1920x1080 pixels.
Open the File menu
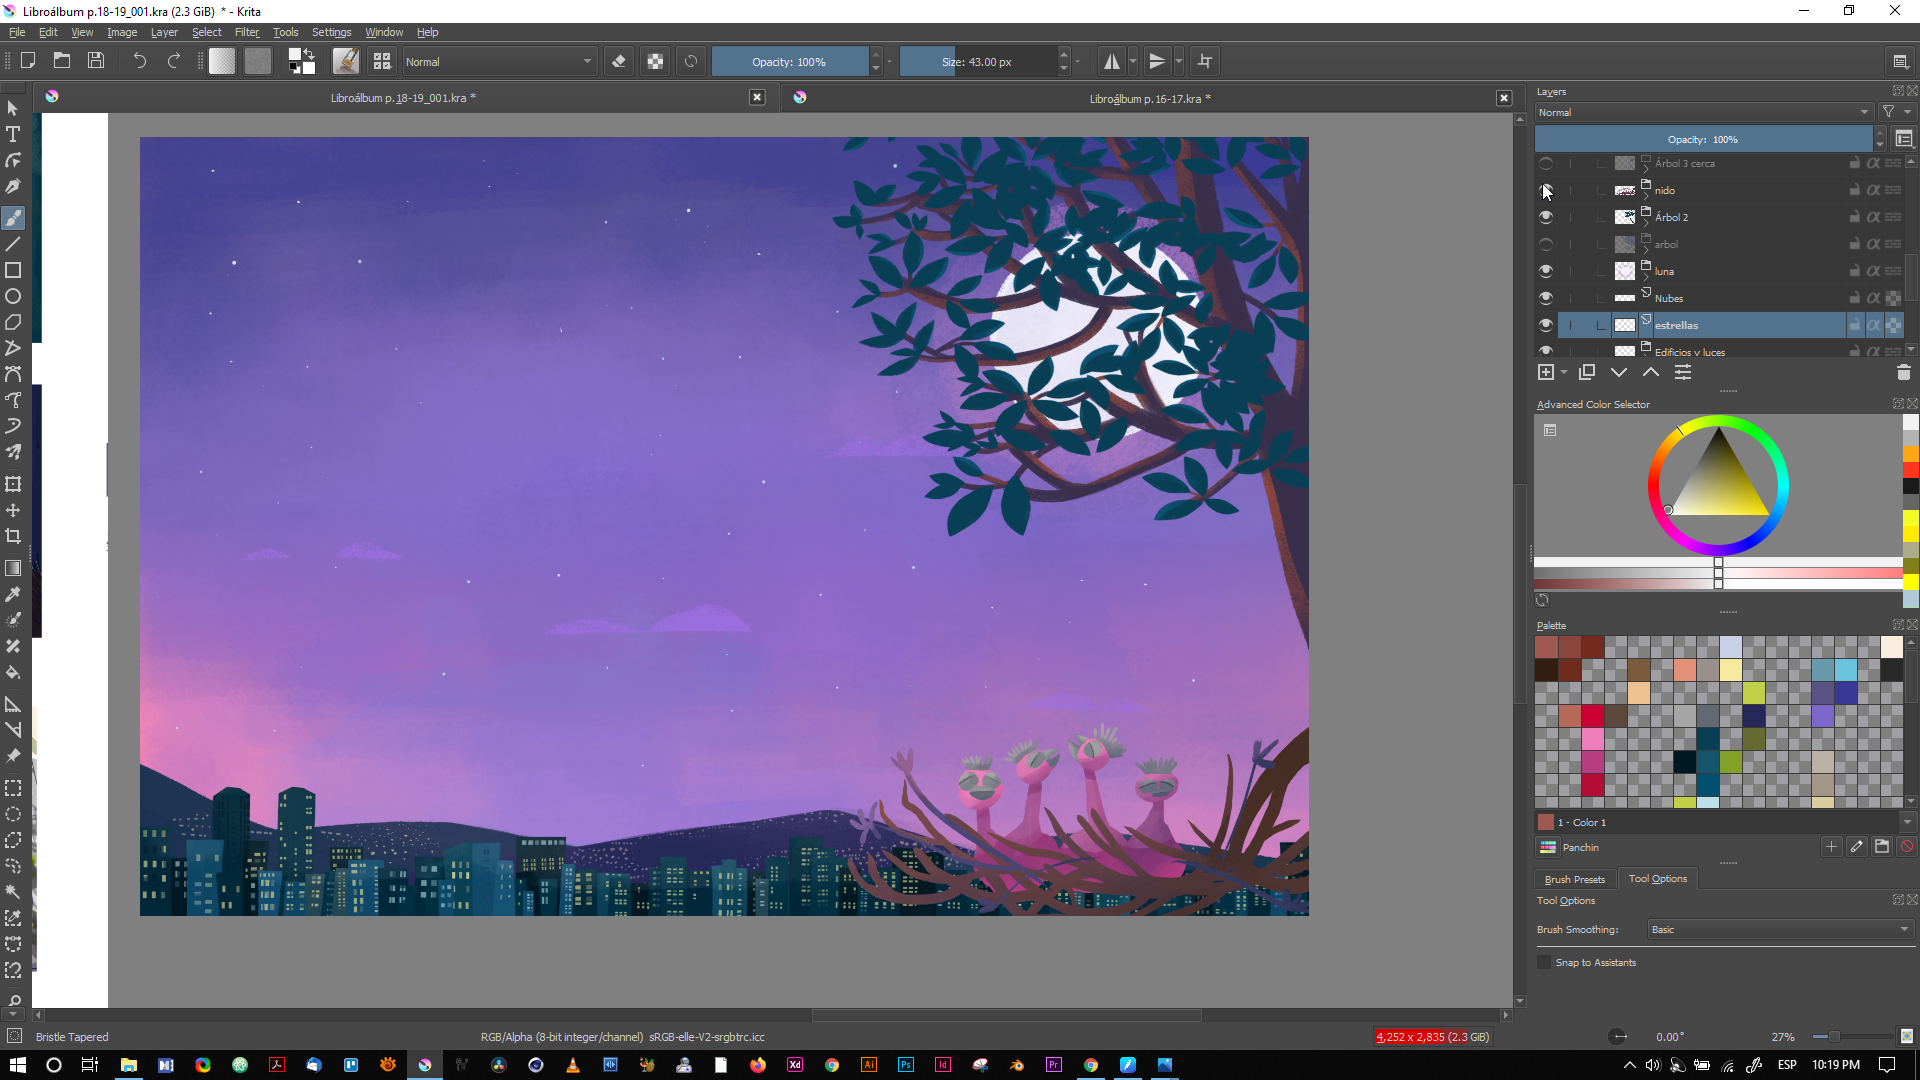17,32
